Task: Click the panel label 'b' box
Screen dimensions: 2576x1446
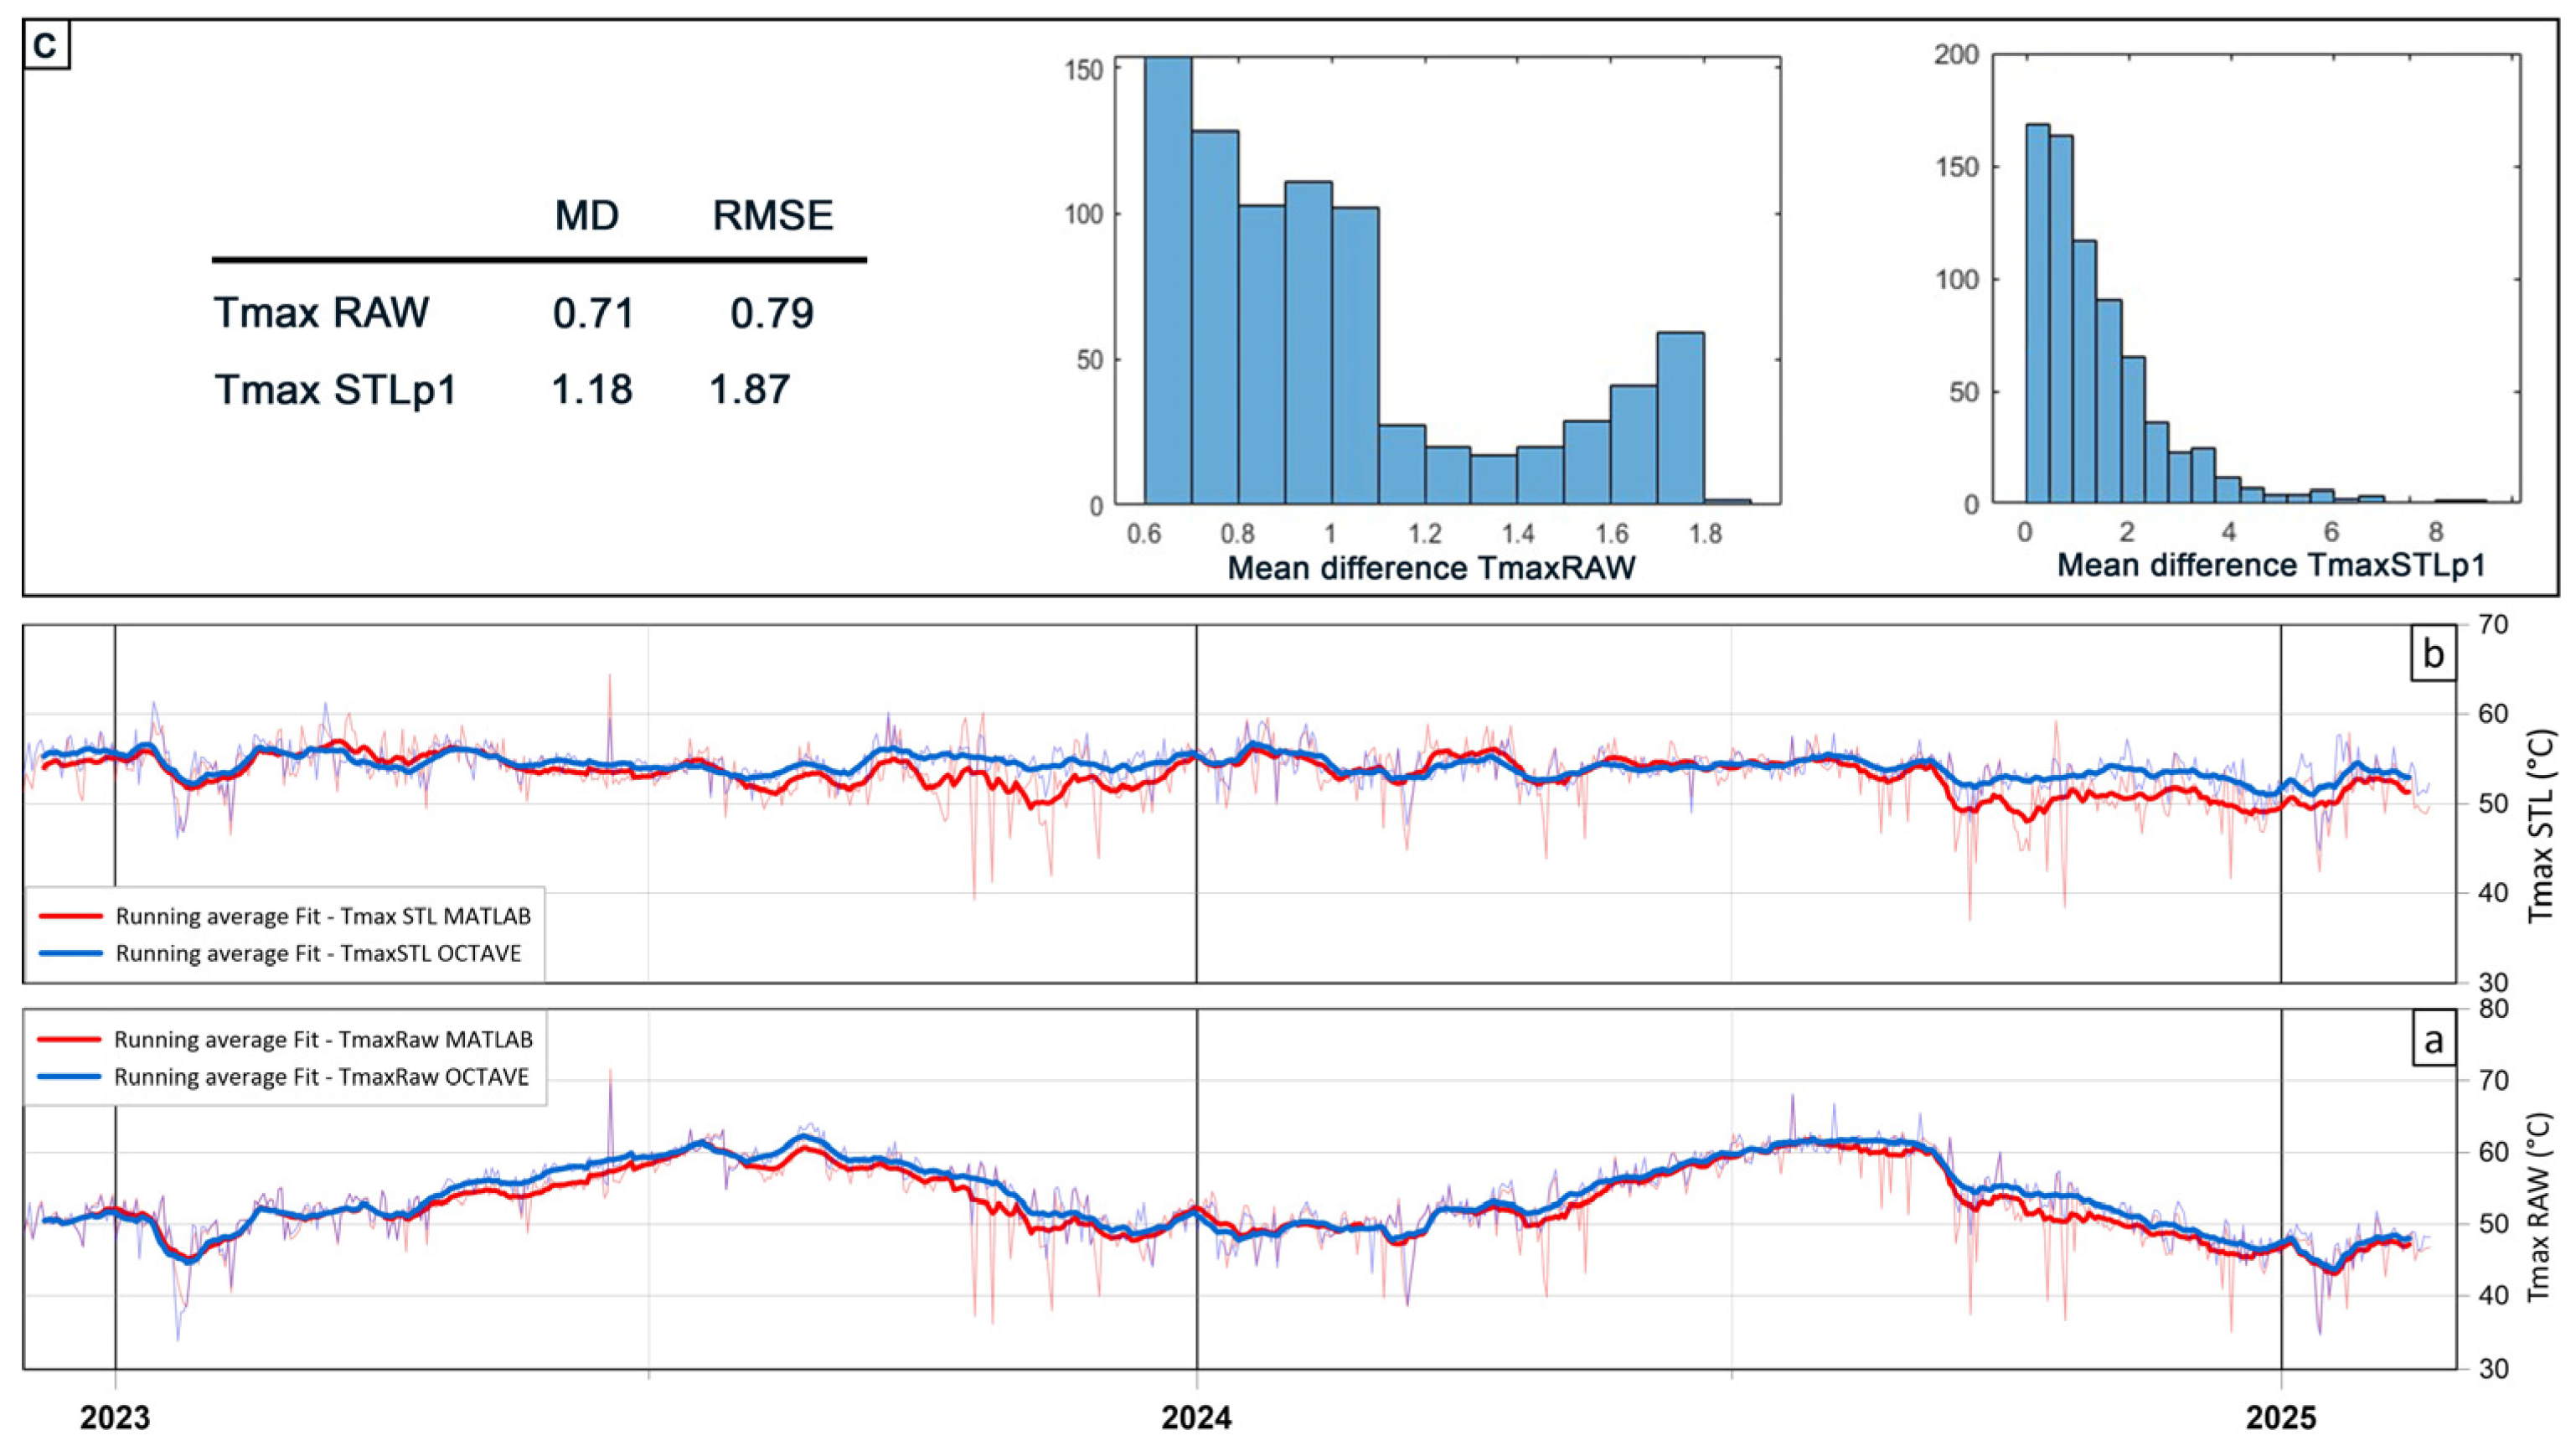Action: coord(2432,654)
